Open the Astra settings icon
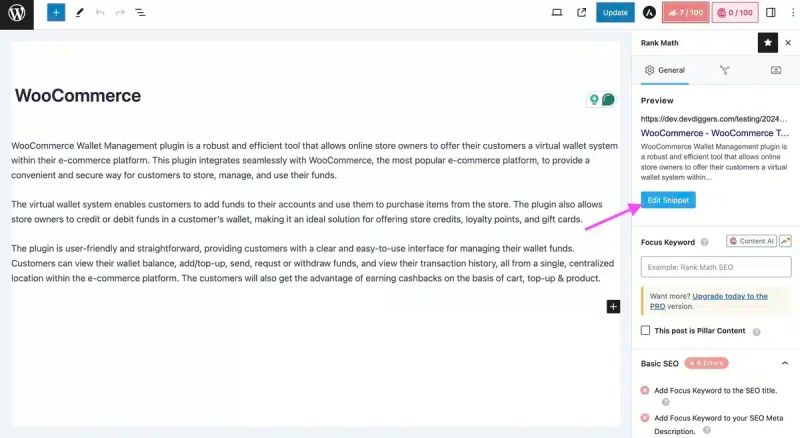 [x=649, y=12]
